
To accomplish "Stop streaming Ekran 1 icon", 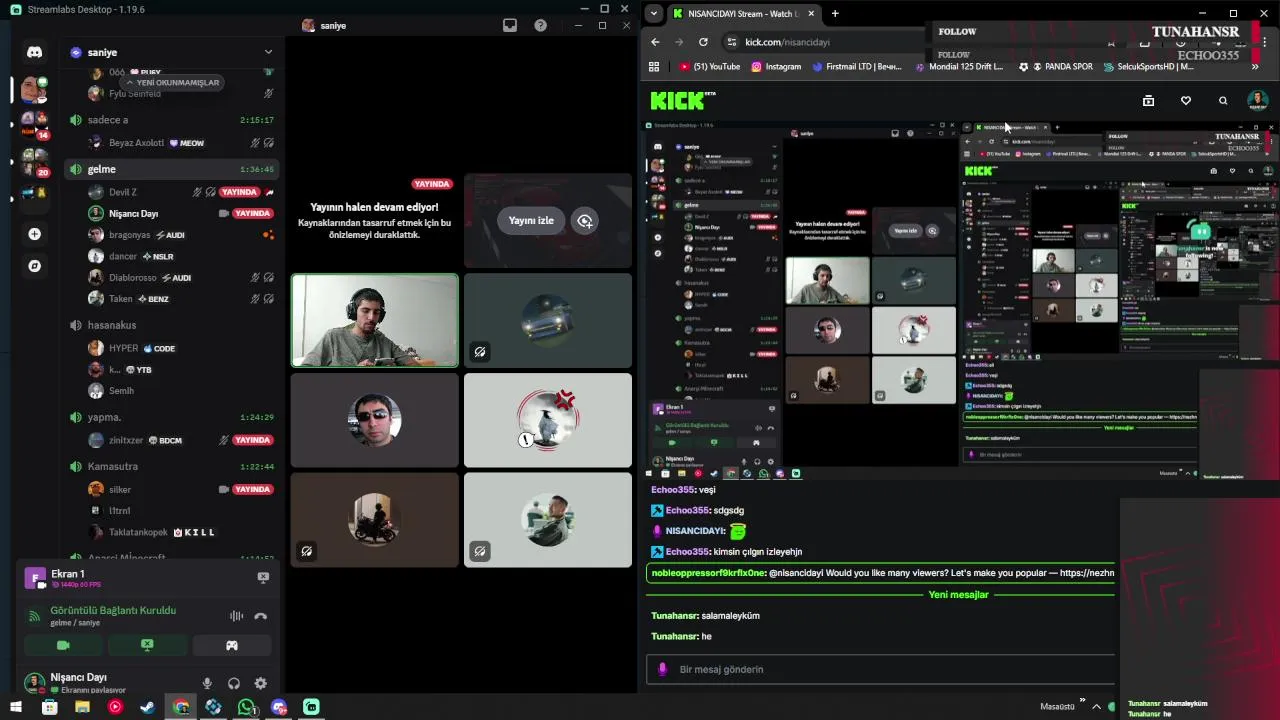I will pyautogui.click(x=263, y=577).
